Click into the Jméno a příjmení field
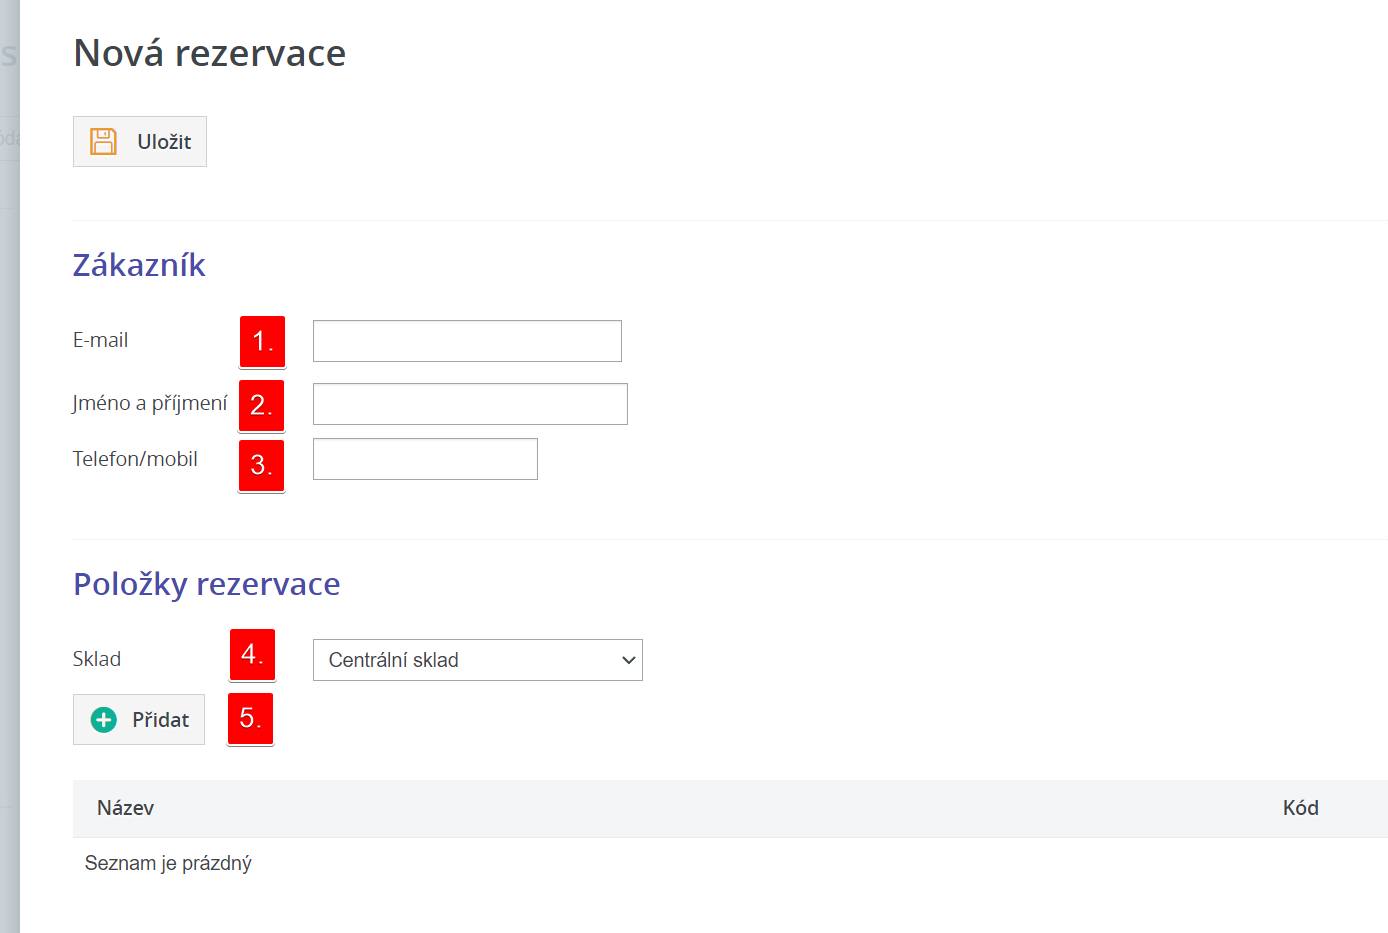The height and width of the screenshot is (933, 1388). [x=470, y=404]
